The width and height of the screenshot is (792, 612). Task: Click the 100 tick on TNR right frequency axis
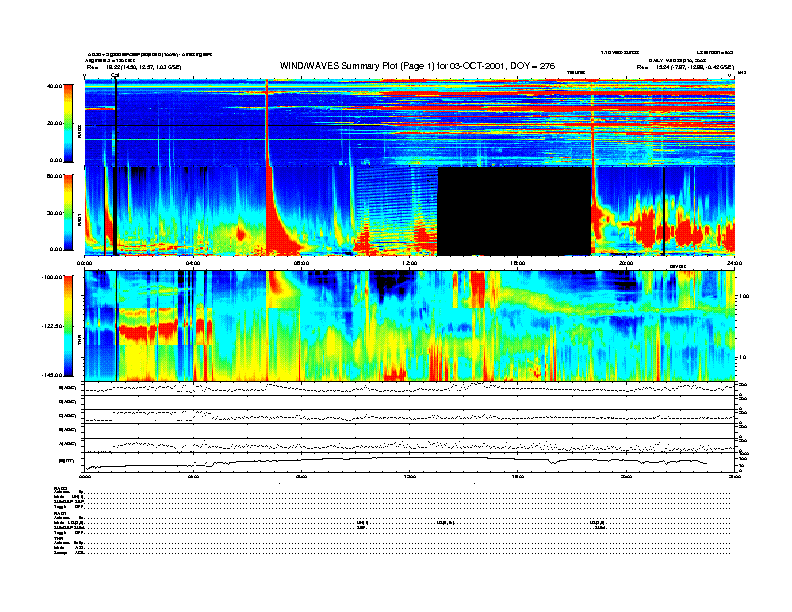pyautogui.click(x=742, y=296)
